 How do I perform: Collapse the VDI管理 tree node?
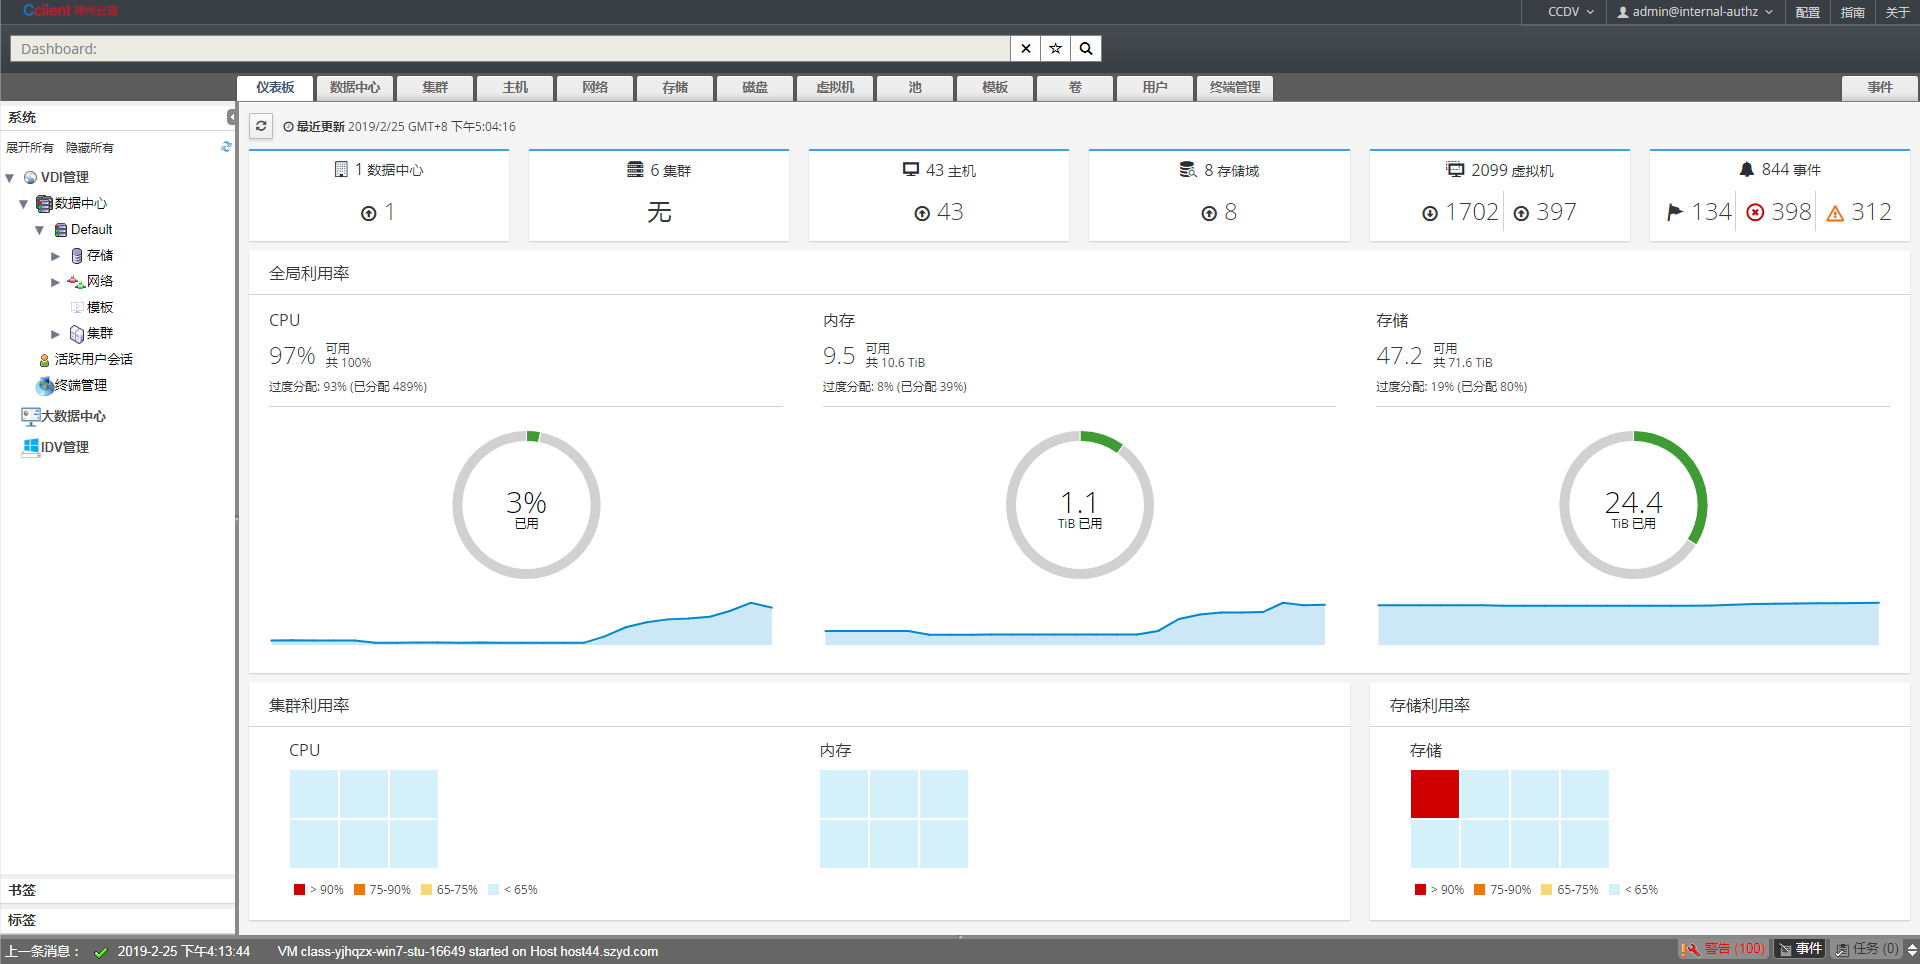pos(10,178)
